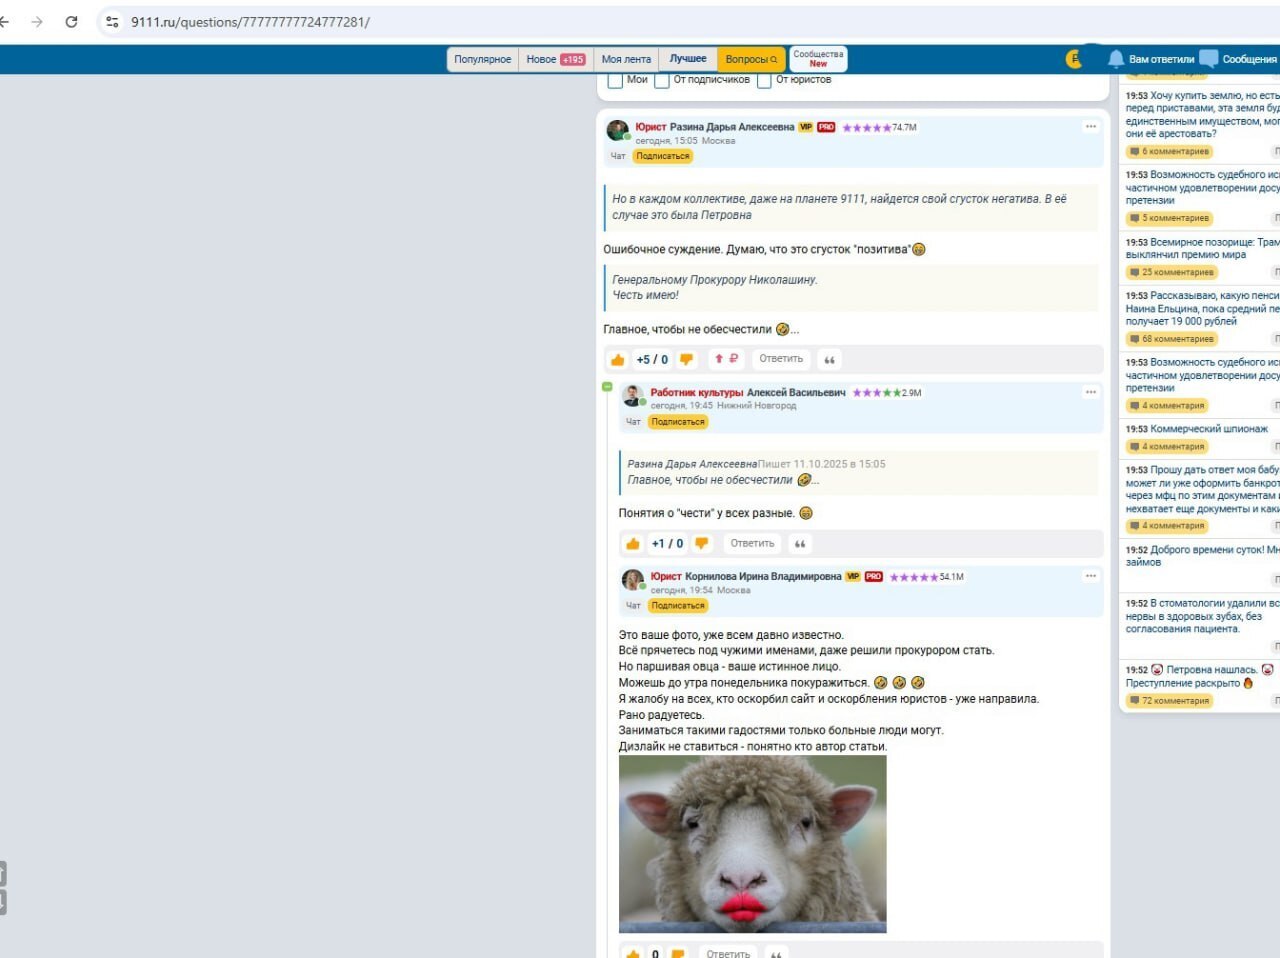This screenshot has height=958, width=1280.
Task: Thumbs up Алексей Васильевич's reply
Action: click(x=633, y=544)
